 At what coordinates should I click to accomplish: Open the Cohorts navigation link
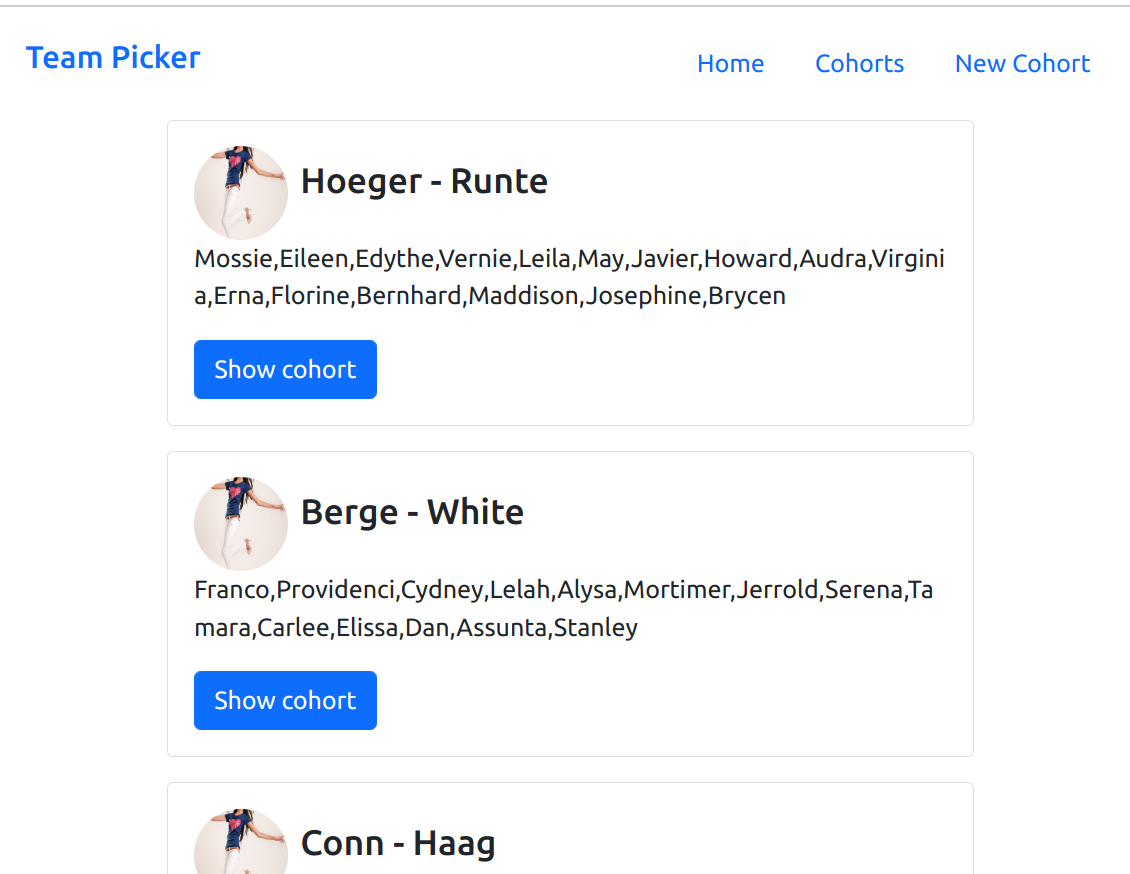859,63
